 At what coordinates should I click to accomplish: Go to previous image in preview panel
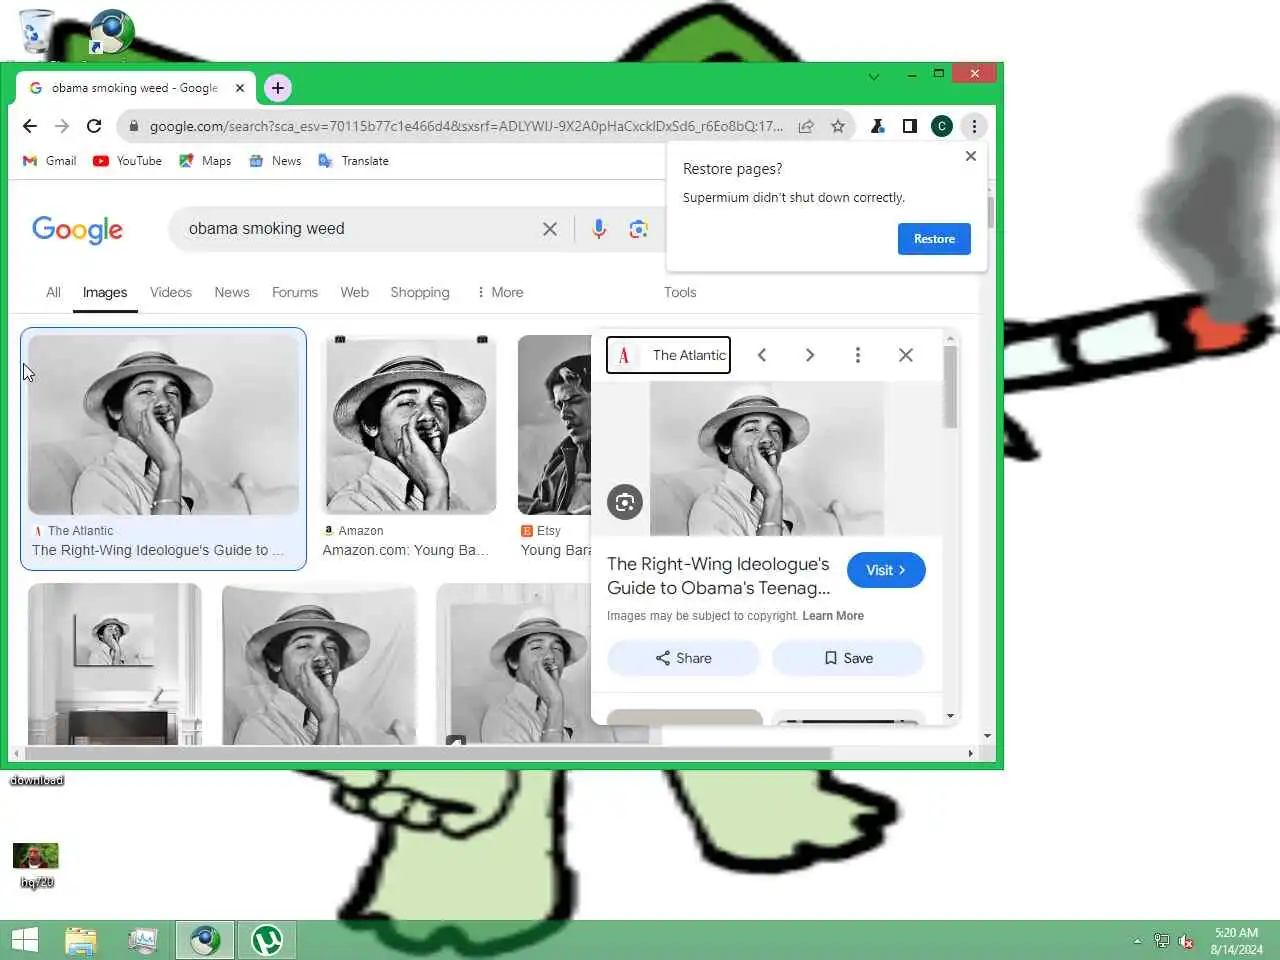(x=762, y=355)
